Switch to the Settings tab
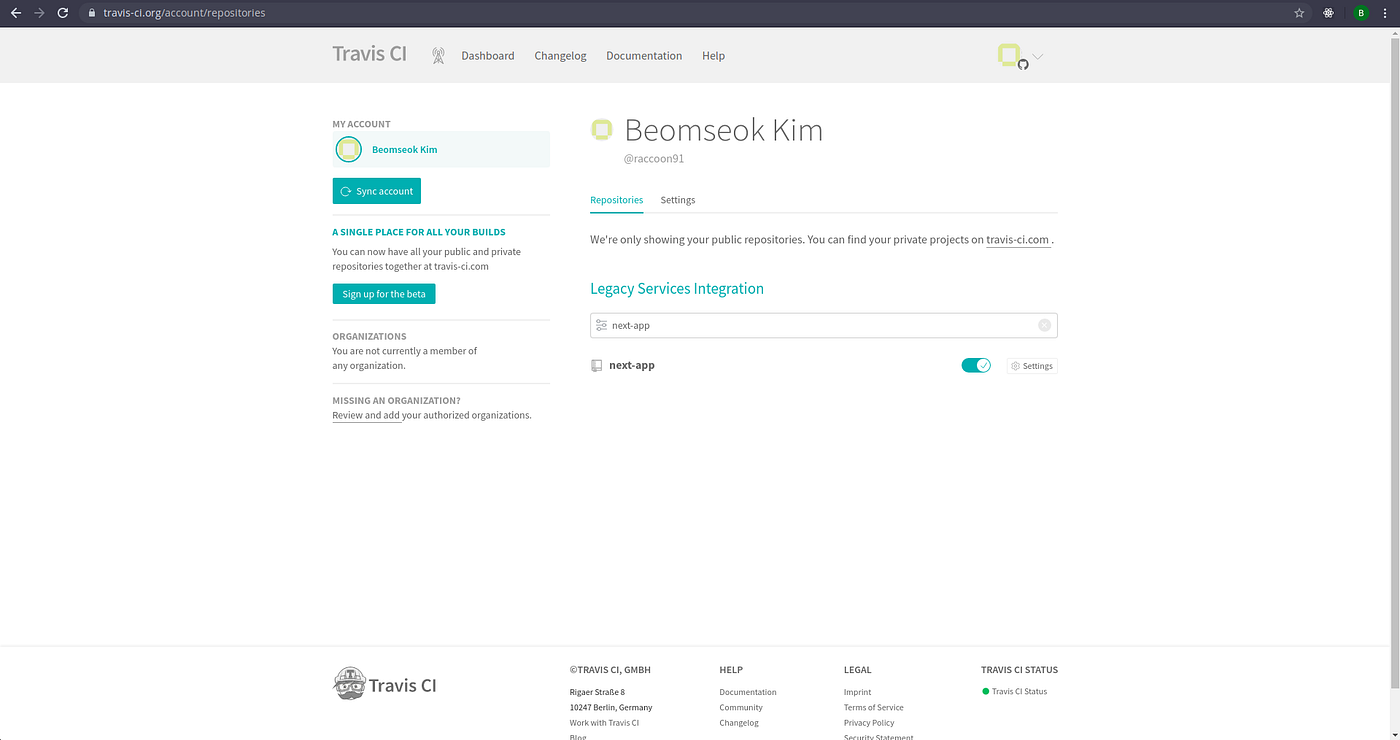 (677, 200)
